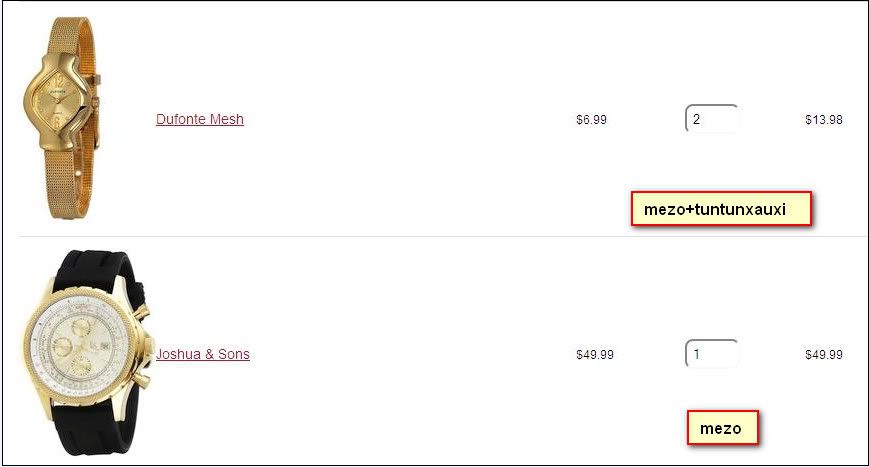Click the divider line between the product rows
The width and height of the screenshot is (869, 467).
[x=434, y=237]
